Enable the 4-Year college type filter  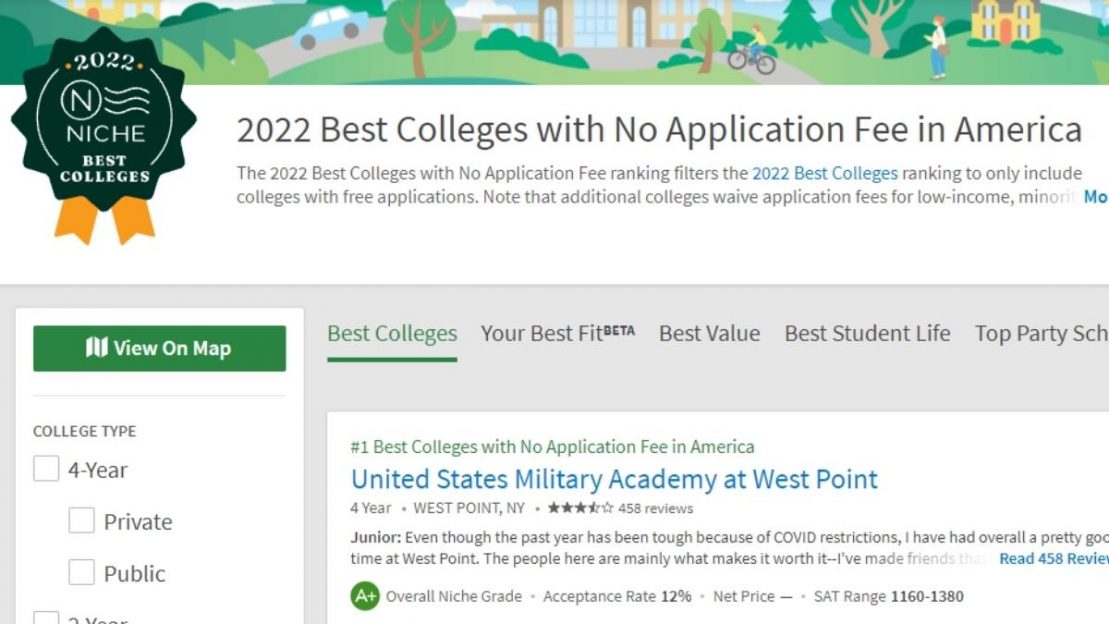click(45, 468)
